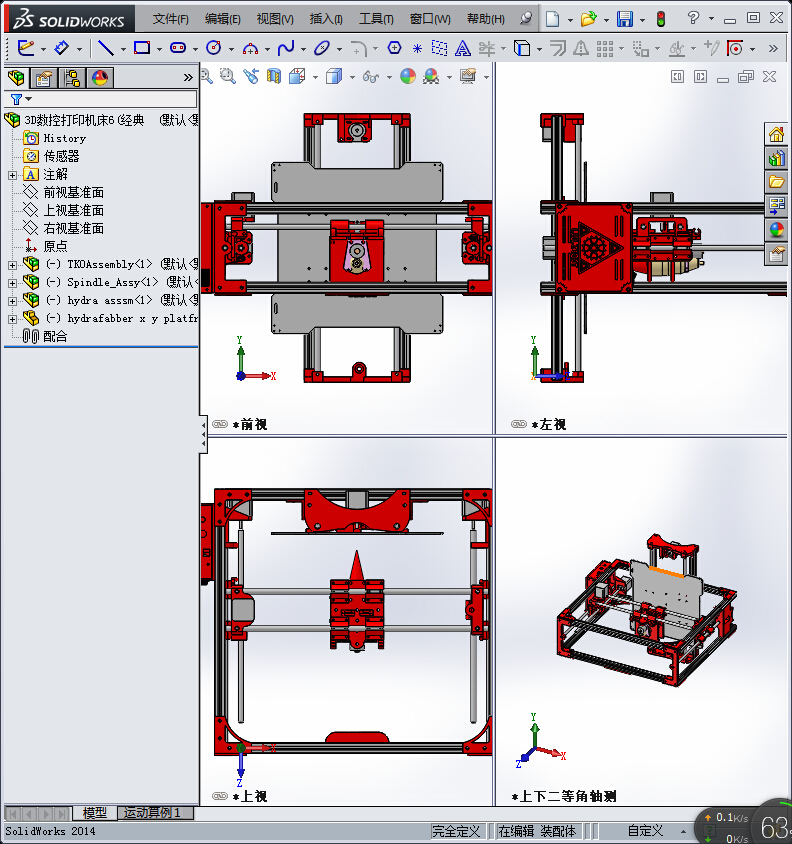Open the PropertyManager tab
Image resolution: width=792 pixels, height=844 pixels.
44,79
